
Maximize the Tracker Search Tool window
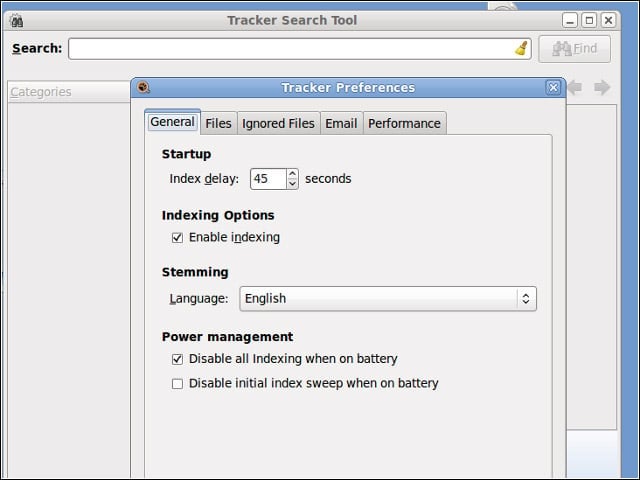pos(589,20)
